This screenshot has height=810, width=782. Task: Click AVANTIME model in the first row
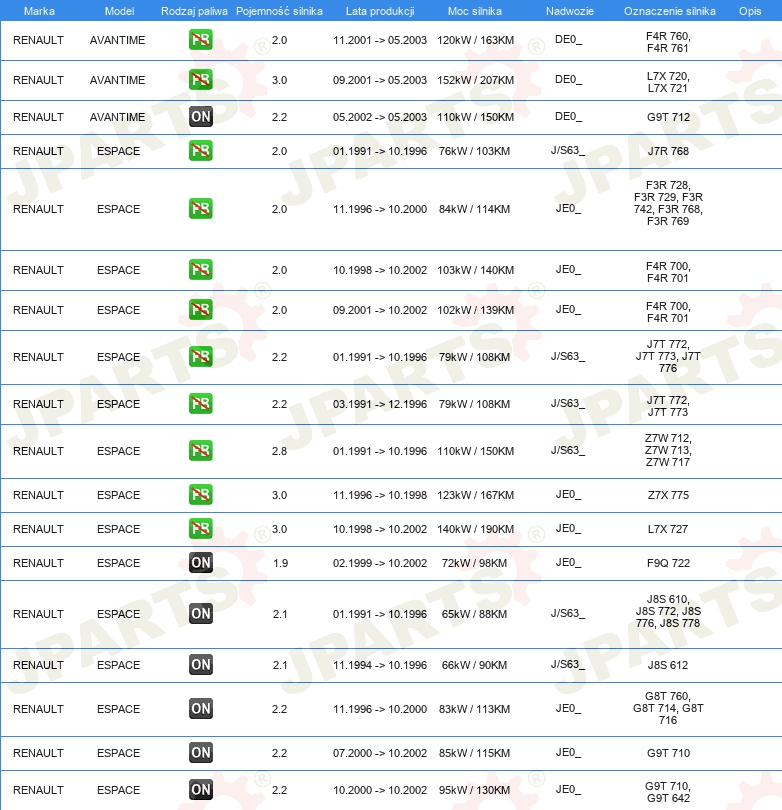117,40
